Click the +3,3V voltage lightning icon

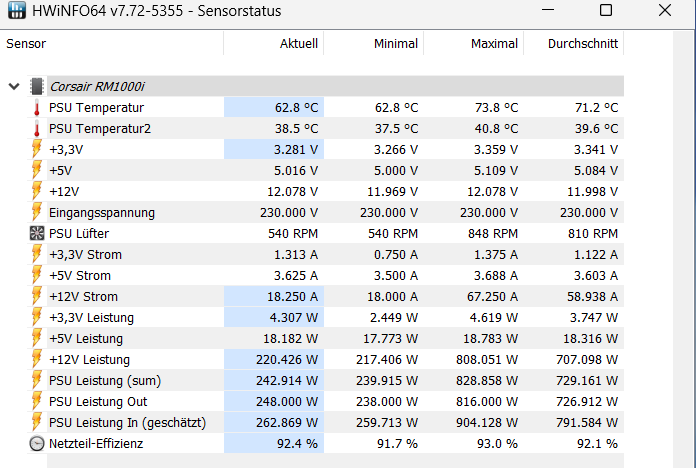click(37, 149)
